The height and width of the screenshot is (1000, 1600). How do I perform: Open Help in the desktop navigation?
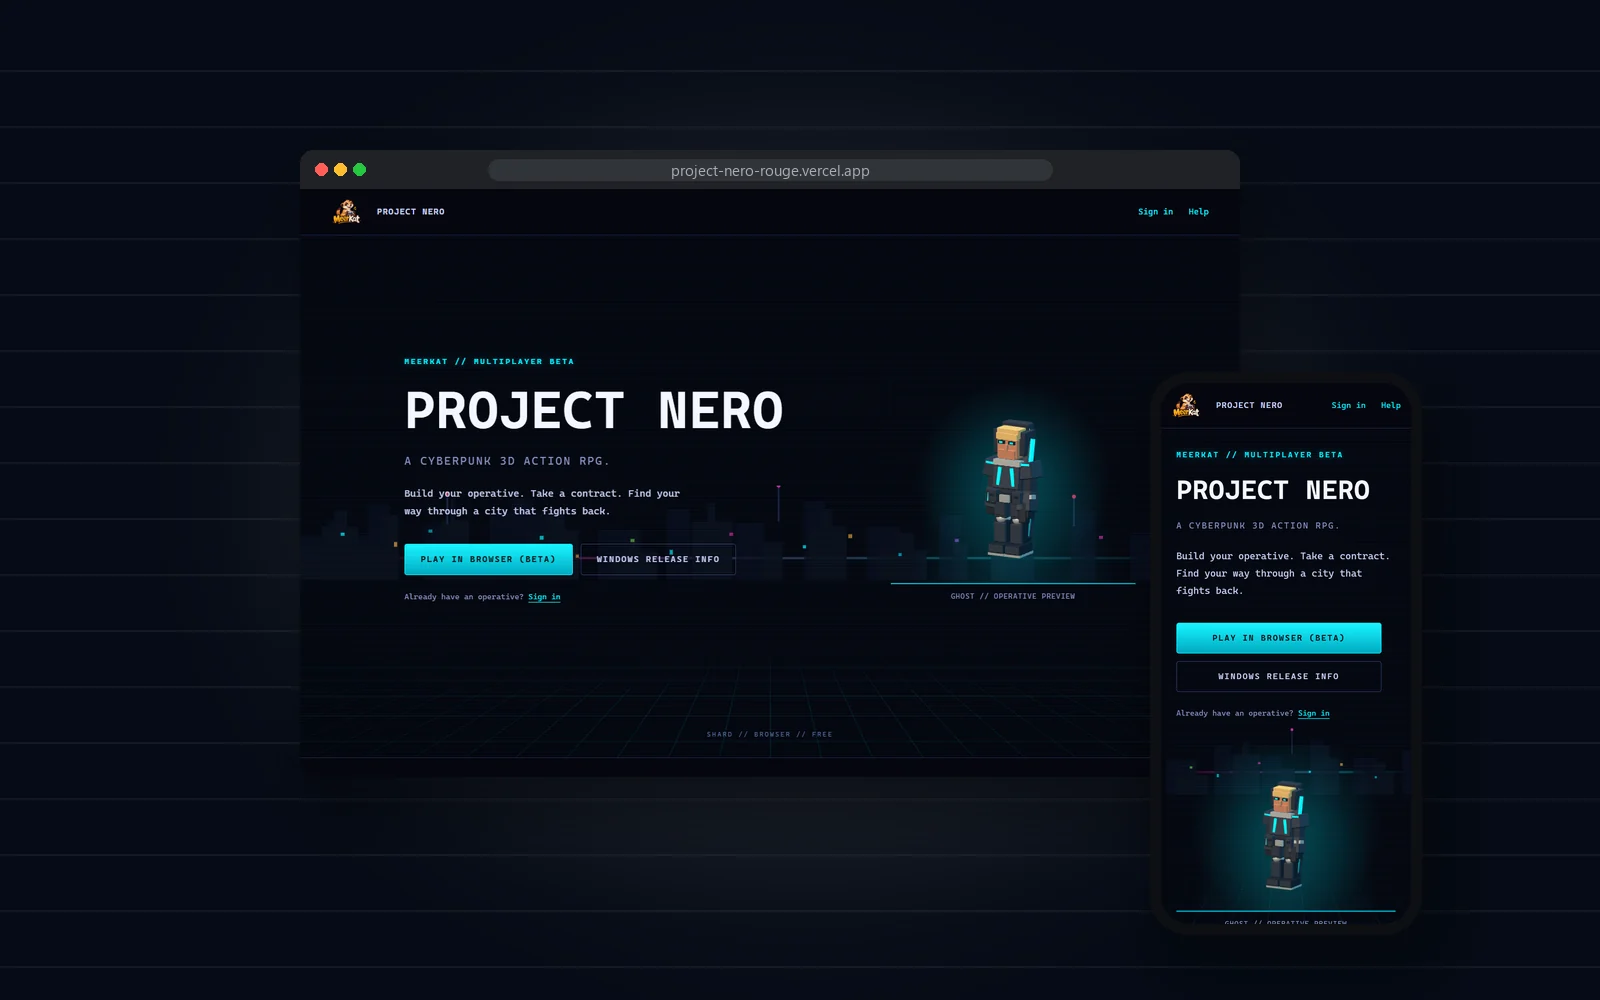click(x=1198, y=212)
